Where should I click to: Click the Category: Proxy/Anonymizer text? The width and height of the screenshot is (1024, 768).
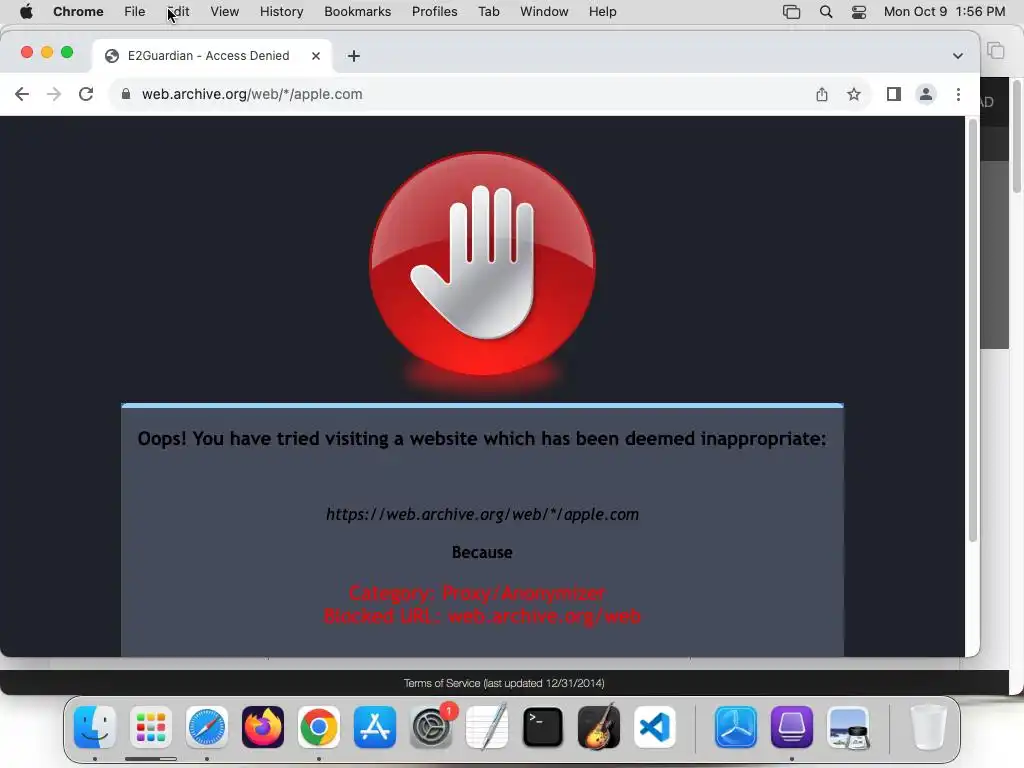point(477,593)
